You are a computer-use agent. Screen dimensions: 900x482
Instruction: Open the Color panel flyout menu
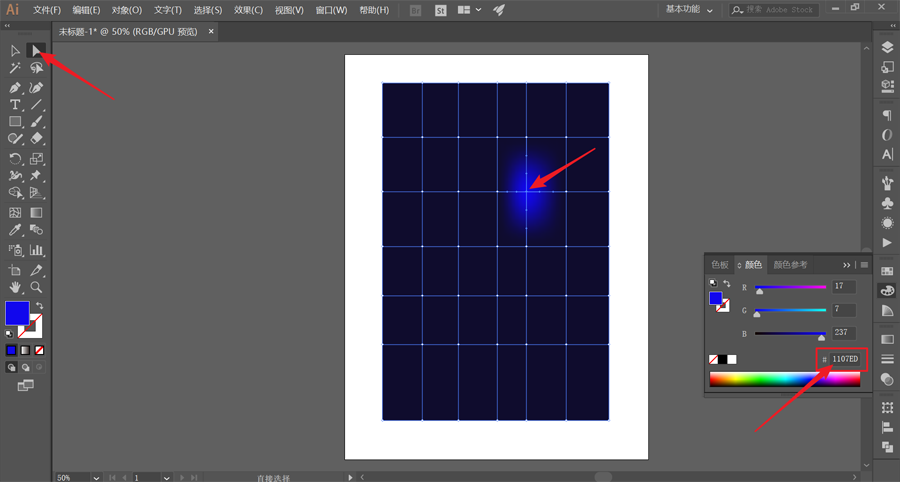(864, 265)
